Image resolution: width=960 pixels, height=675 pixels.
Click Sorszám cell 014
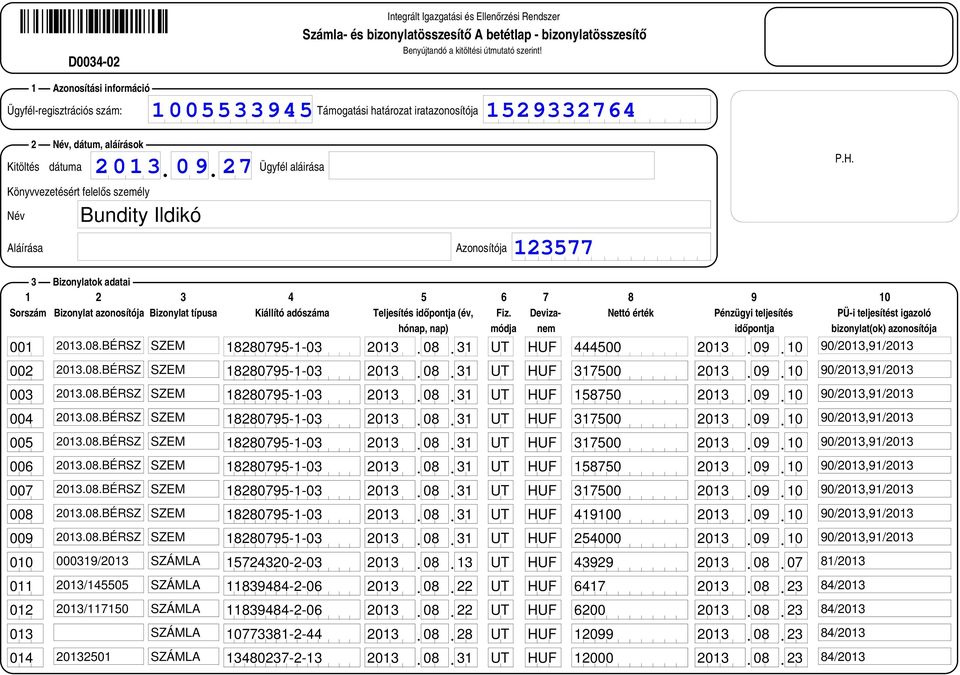click(x=25, y=657)
